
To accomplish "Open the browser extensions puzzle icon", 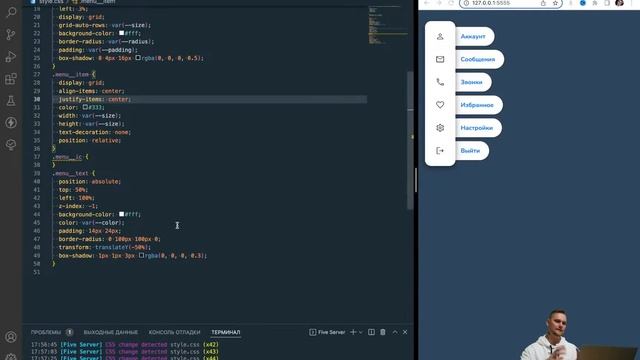I will click(595, 3).
